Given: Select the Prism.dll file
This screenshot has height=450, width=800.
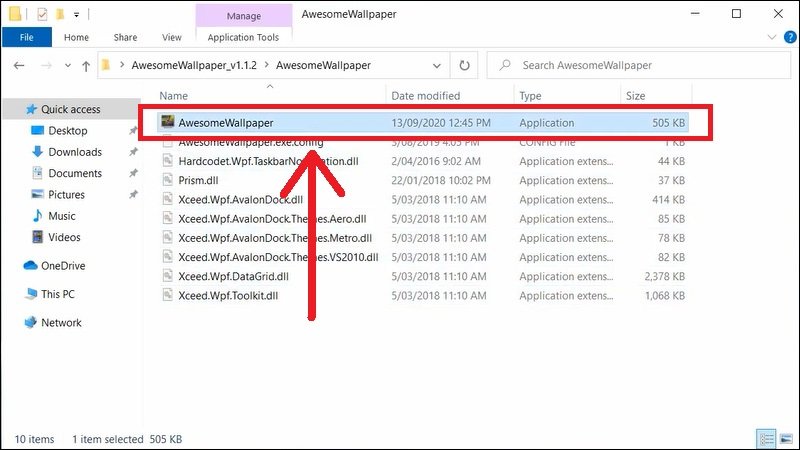Looking at the screenshot, I should pyautogui.click(x=197, y=181).
